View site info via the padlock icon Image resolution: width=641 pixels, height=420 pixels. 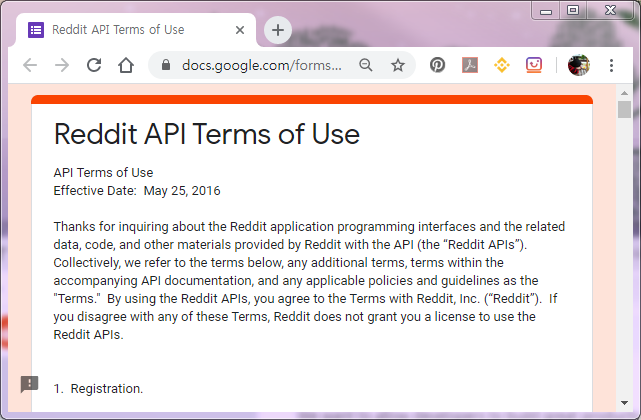tap(166, 65)
